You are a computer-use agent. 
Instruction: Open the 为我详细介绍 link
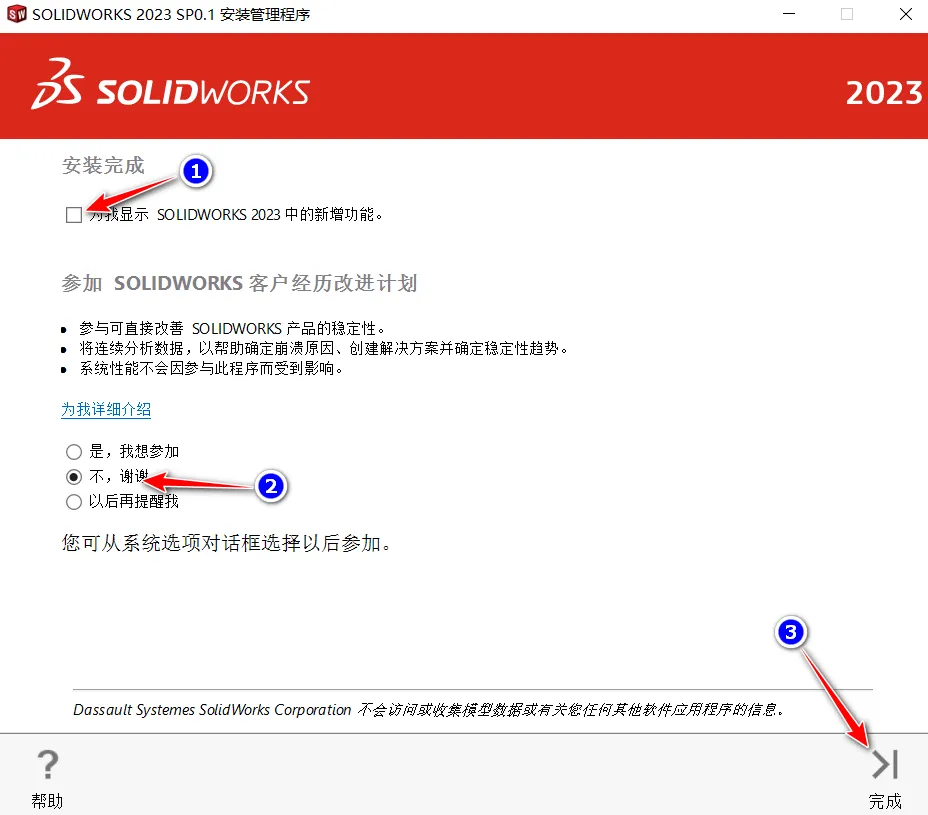click(106, 409)
